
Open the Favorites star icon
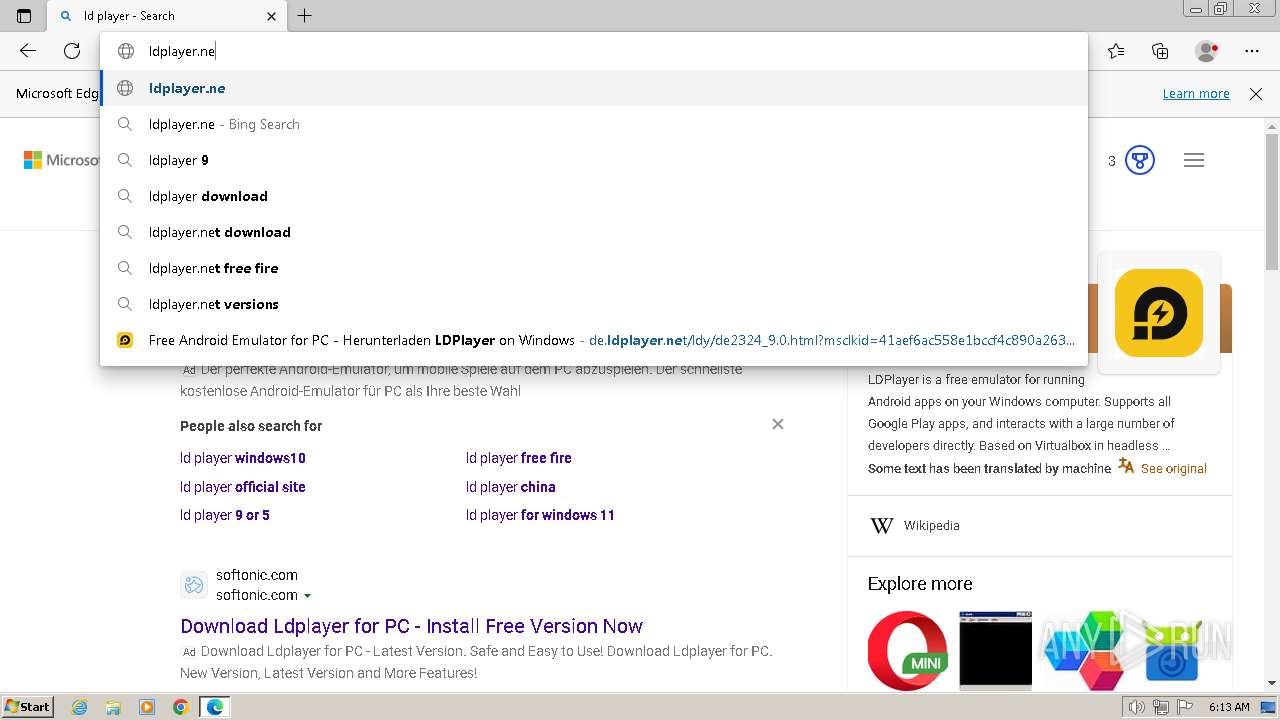(1116, 51)
